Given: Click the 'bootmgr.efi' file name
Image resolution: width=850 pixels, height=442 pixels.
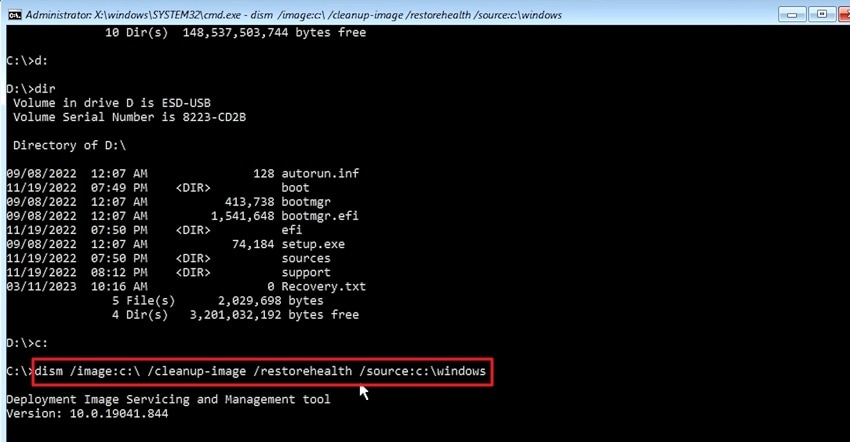Looking at the screenshot, I should point(320,216).
